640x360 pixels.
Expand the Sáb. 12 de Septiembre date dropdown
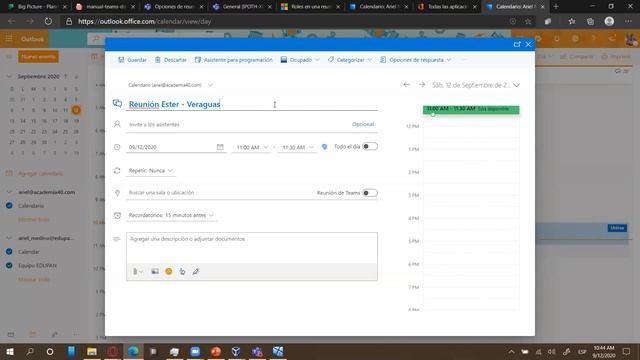pyautogui.click(x=476, y=85)
